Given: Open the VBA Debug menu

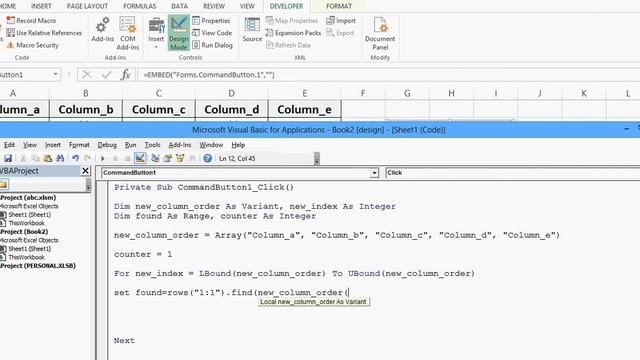Looking at the screenshot, I should [x=107, y=145].
